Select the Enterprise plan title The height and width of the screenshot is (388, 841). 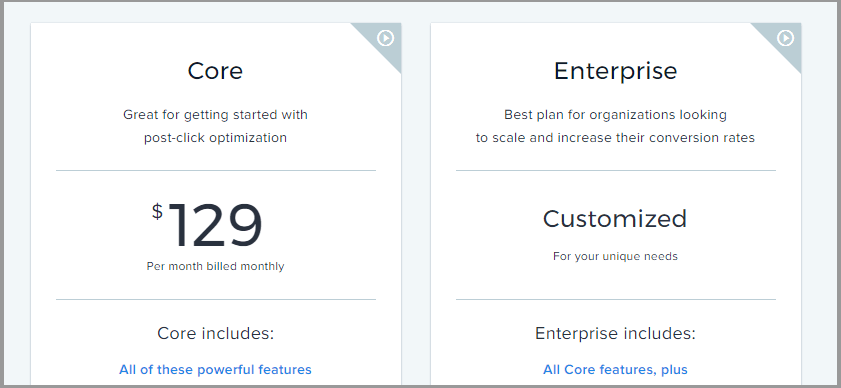pos(615,71)
